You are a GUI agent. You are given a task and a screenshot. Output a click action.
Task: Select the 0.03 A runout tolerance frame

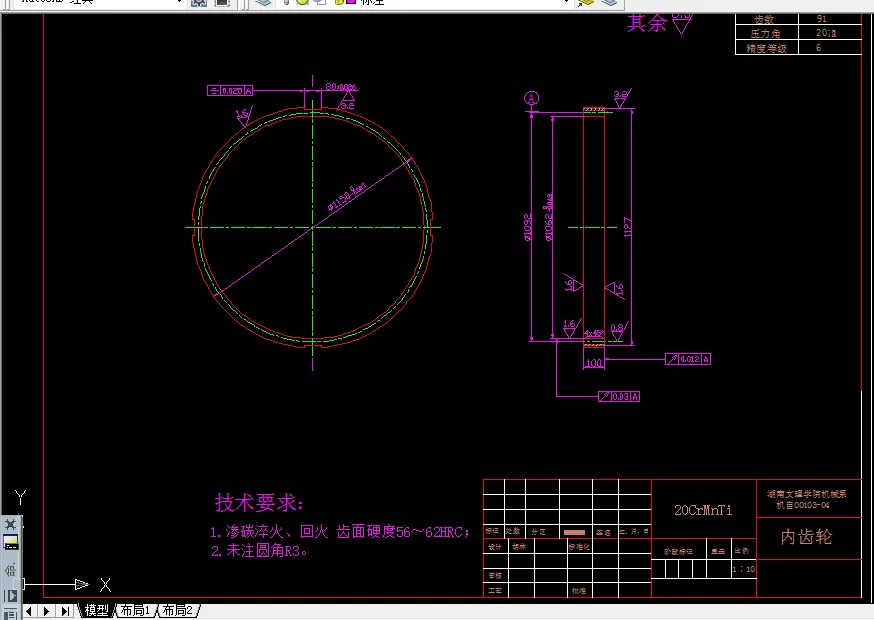click(x=619, y=396)
